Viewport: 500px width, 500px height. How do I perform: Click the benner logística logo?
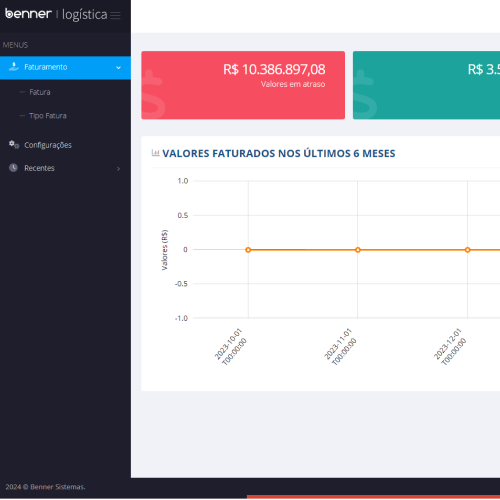[56, 14]
